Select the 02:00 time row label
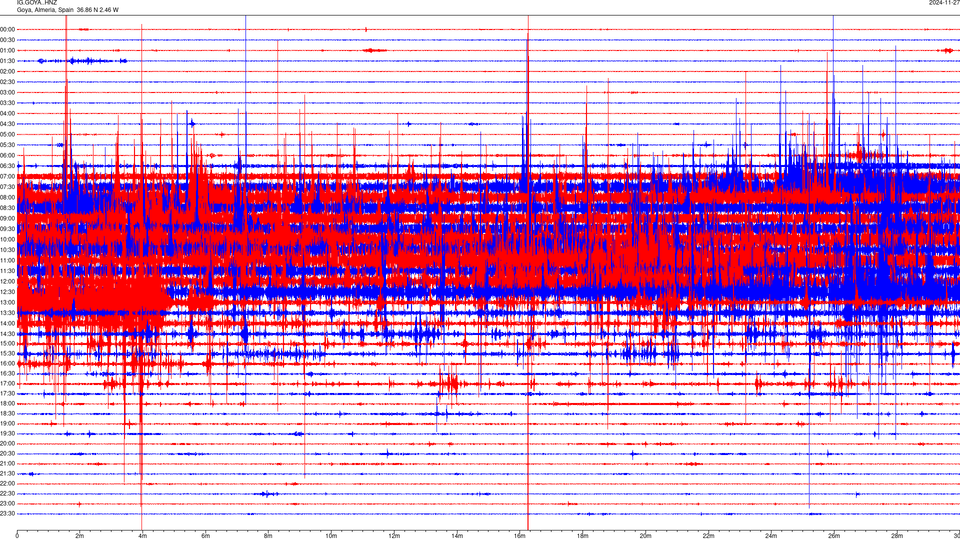Screen dimensions: 960x540 coord(7,71)
